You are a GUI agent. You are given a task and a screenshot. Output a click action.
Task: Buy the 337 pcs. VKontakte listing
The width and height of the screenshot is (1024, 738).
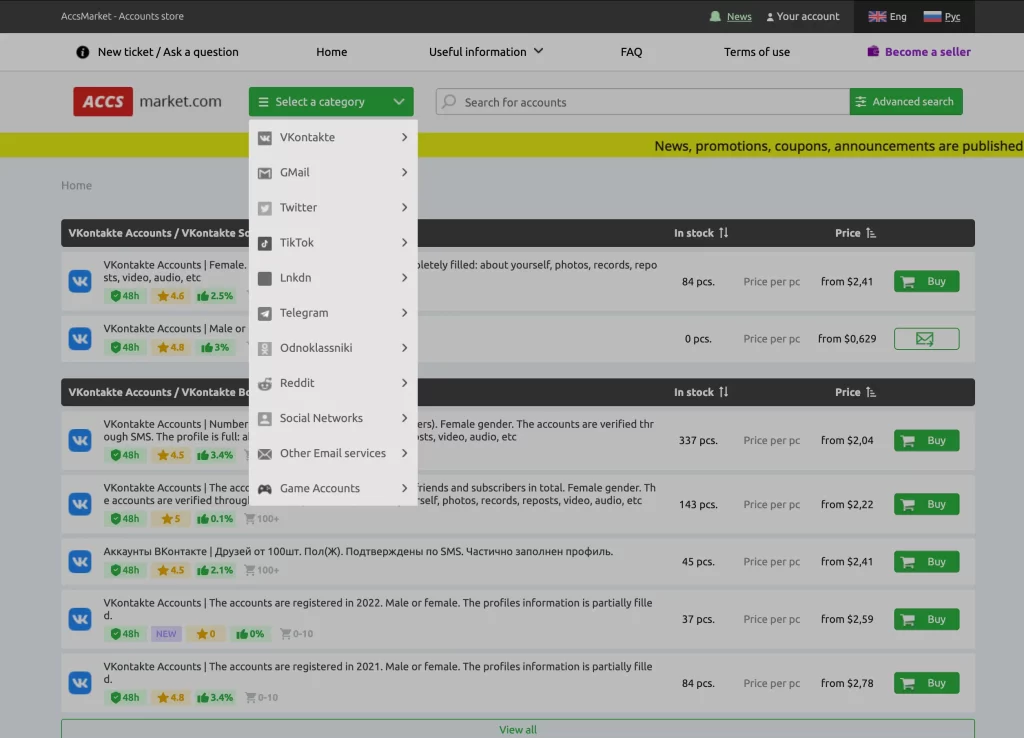[x=926, y=441]
